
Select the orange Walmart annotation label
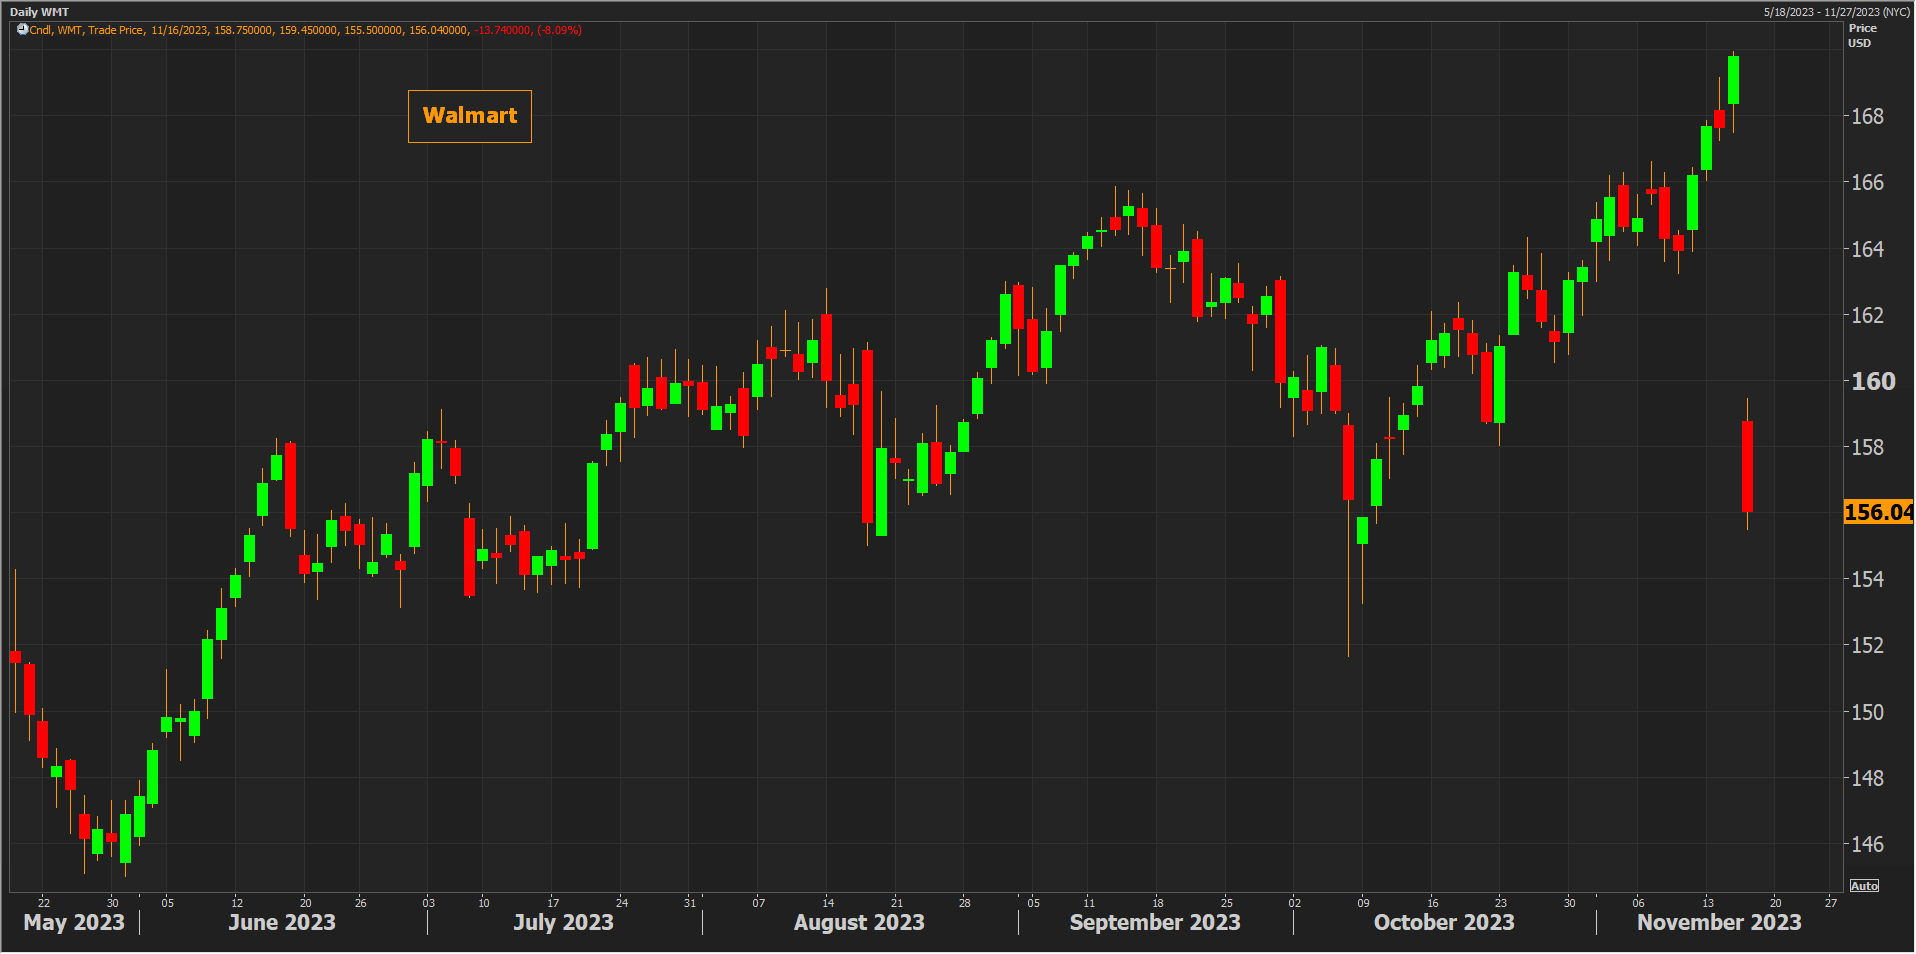click(x=469, y=116)
